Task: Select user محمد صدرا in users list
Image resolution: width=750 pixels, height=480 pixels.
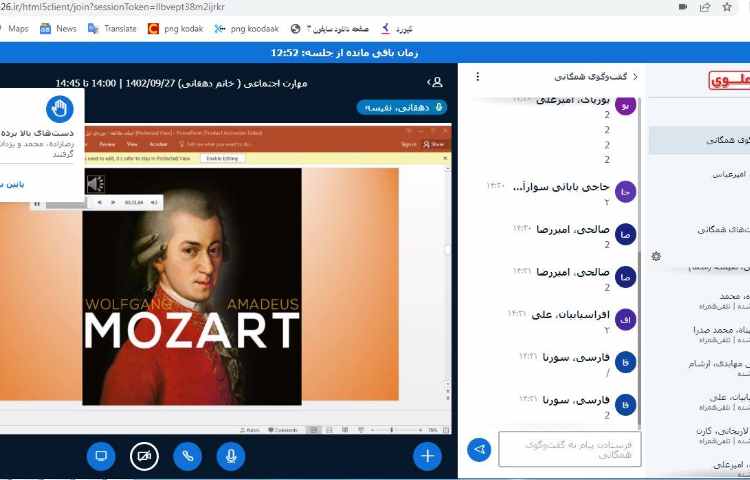Action: 720,335
